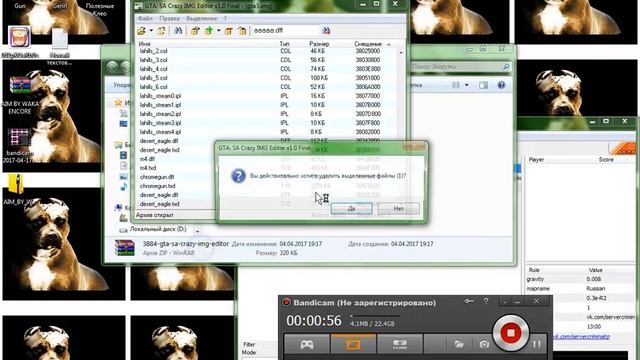
Task: Open the Правка menu
Action: pyautogui.click(x=169, y=19)
